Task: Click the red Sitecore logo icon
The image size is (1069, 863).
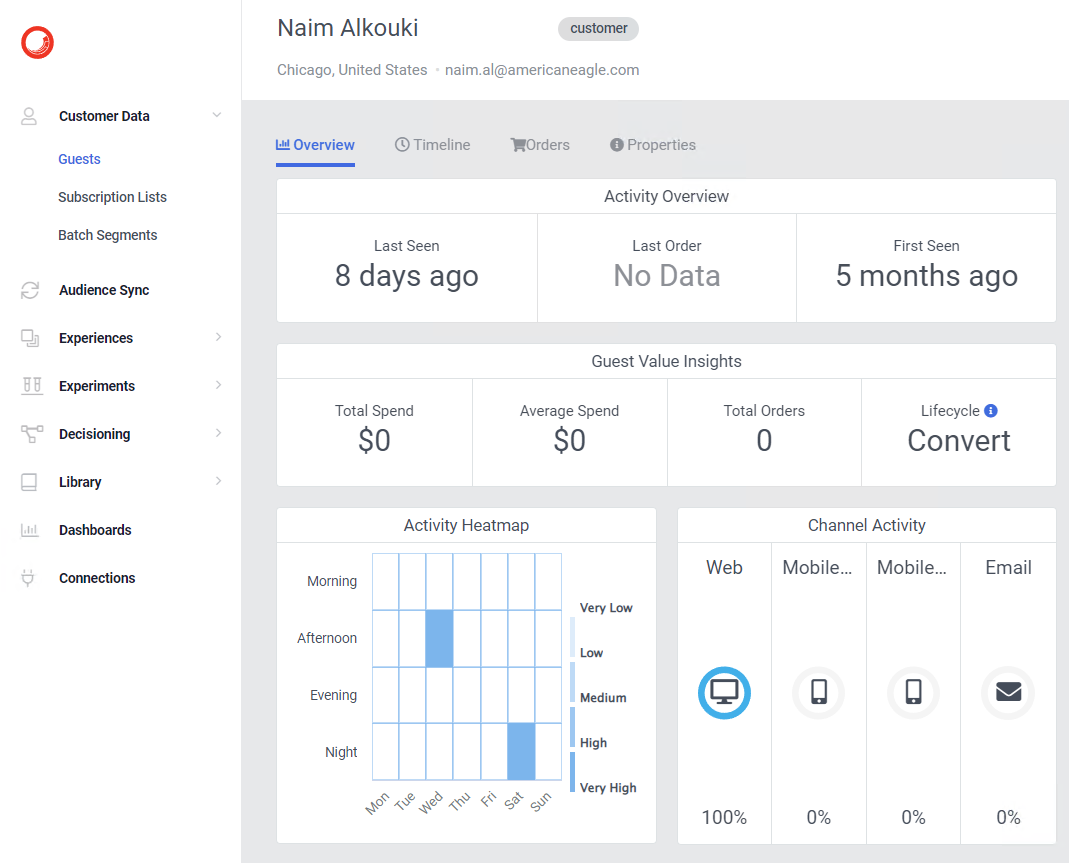Action: 37,42
